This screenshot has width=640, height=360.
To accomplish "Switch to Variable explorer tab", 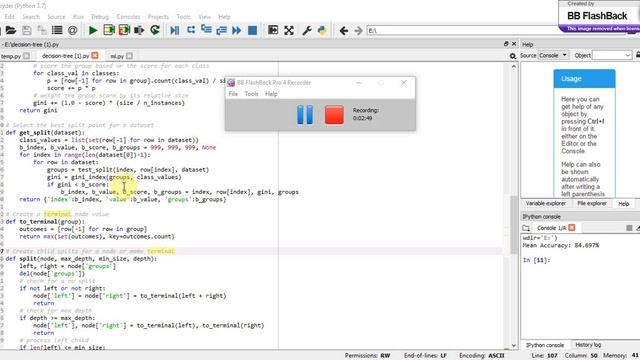I will (546, 203).
